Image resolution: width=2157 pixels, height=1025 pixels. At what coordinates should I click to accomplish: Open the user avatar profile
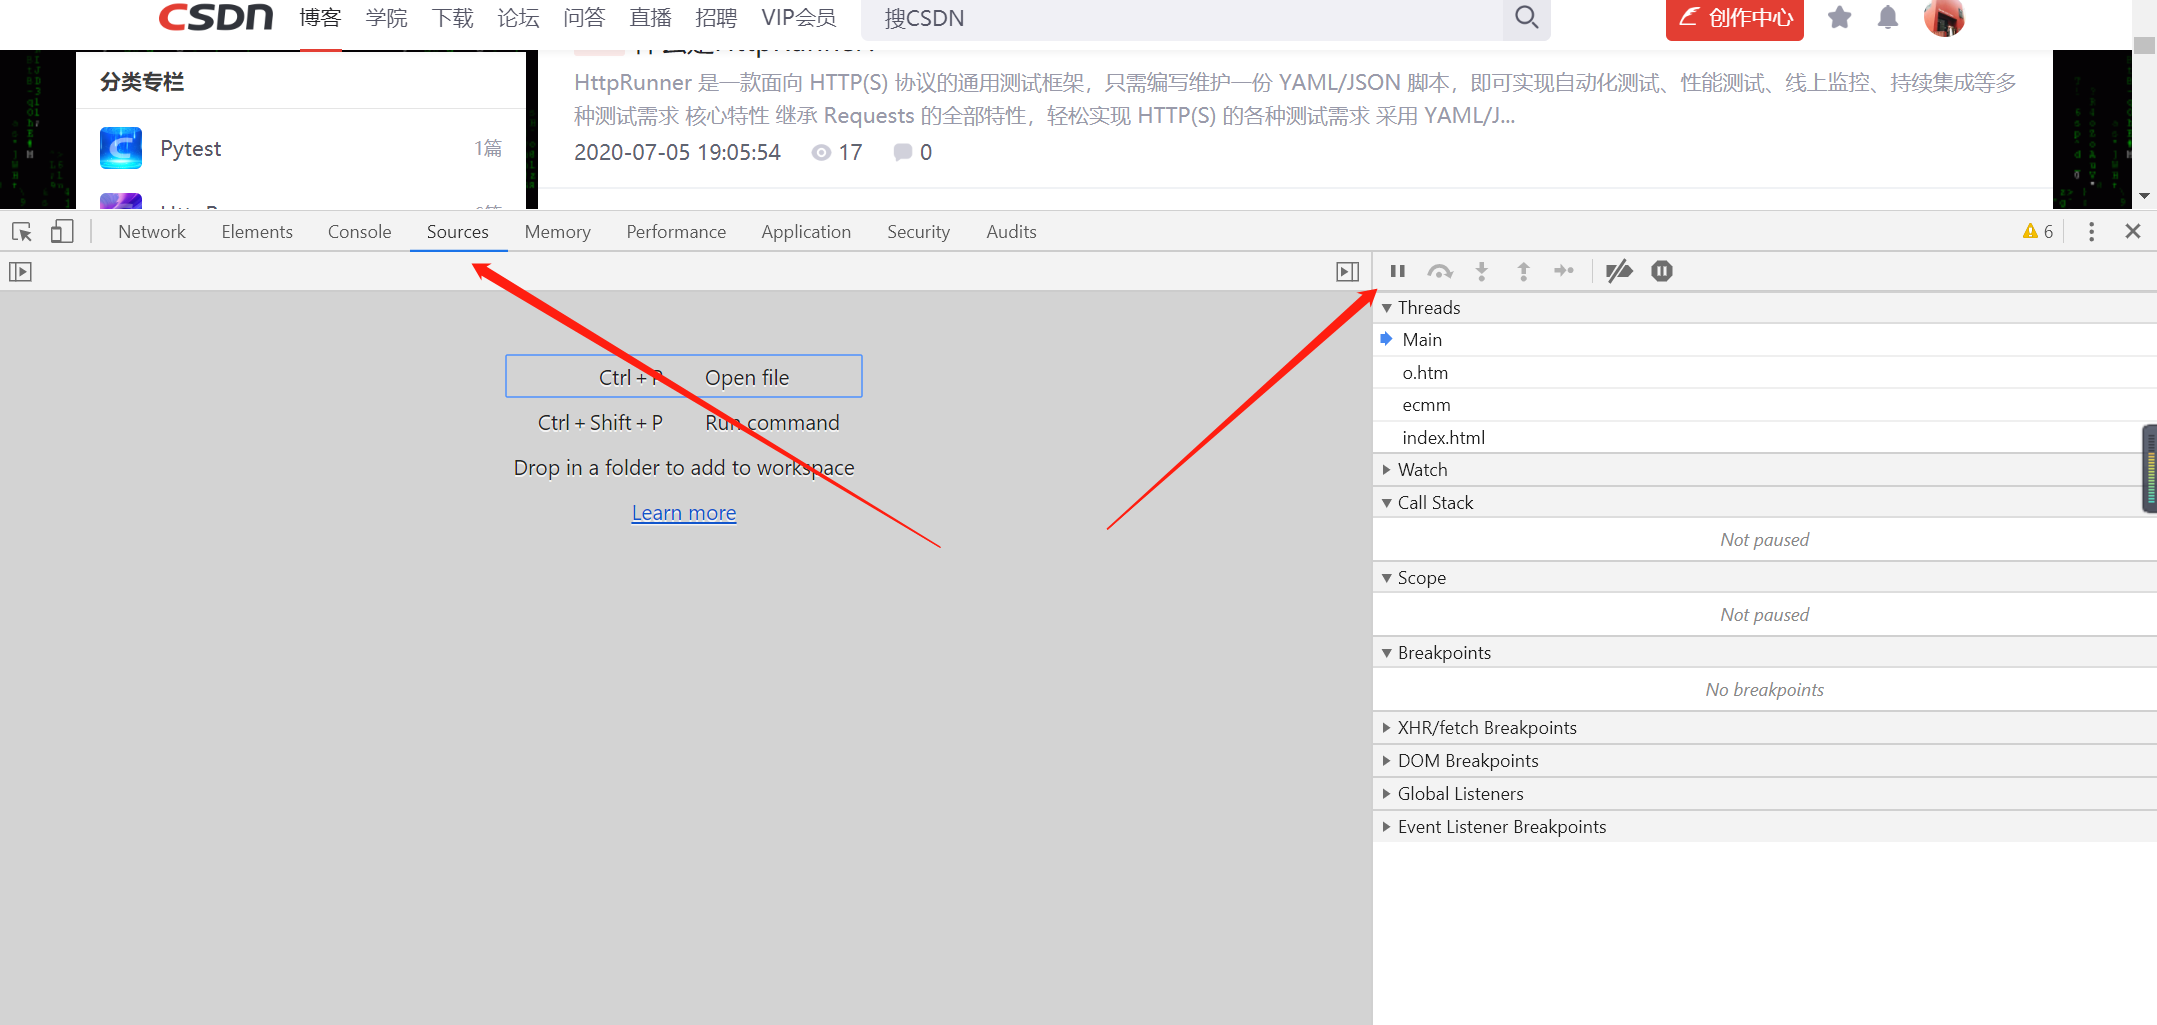(1944, 17)
